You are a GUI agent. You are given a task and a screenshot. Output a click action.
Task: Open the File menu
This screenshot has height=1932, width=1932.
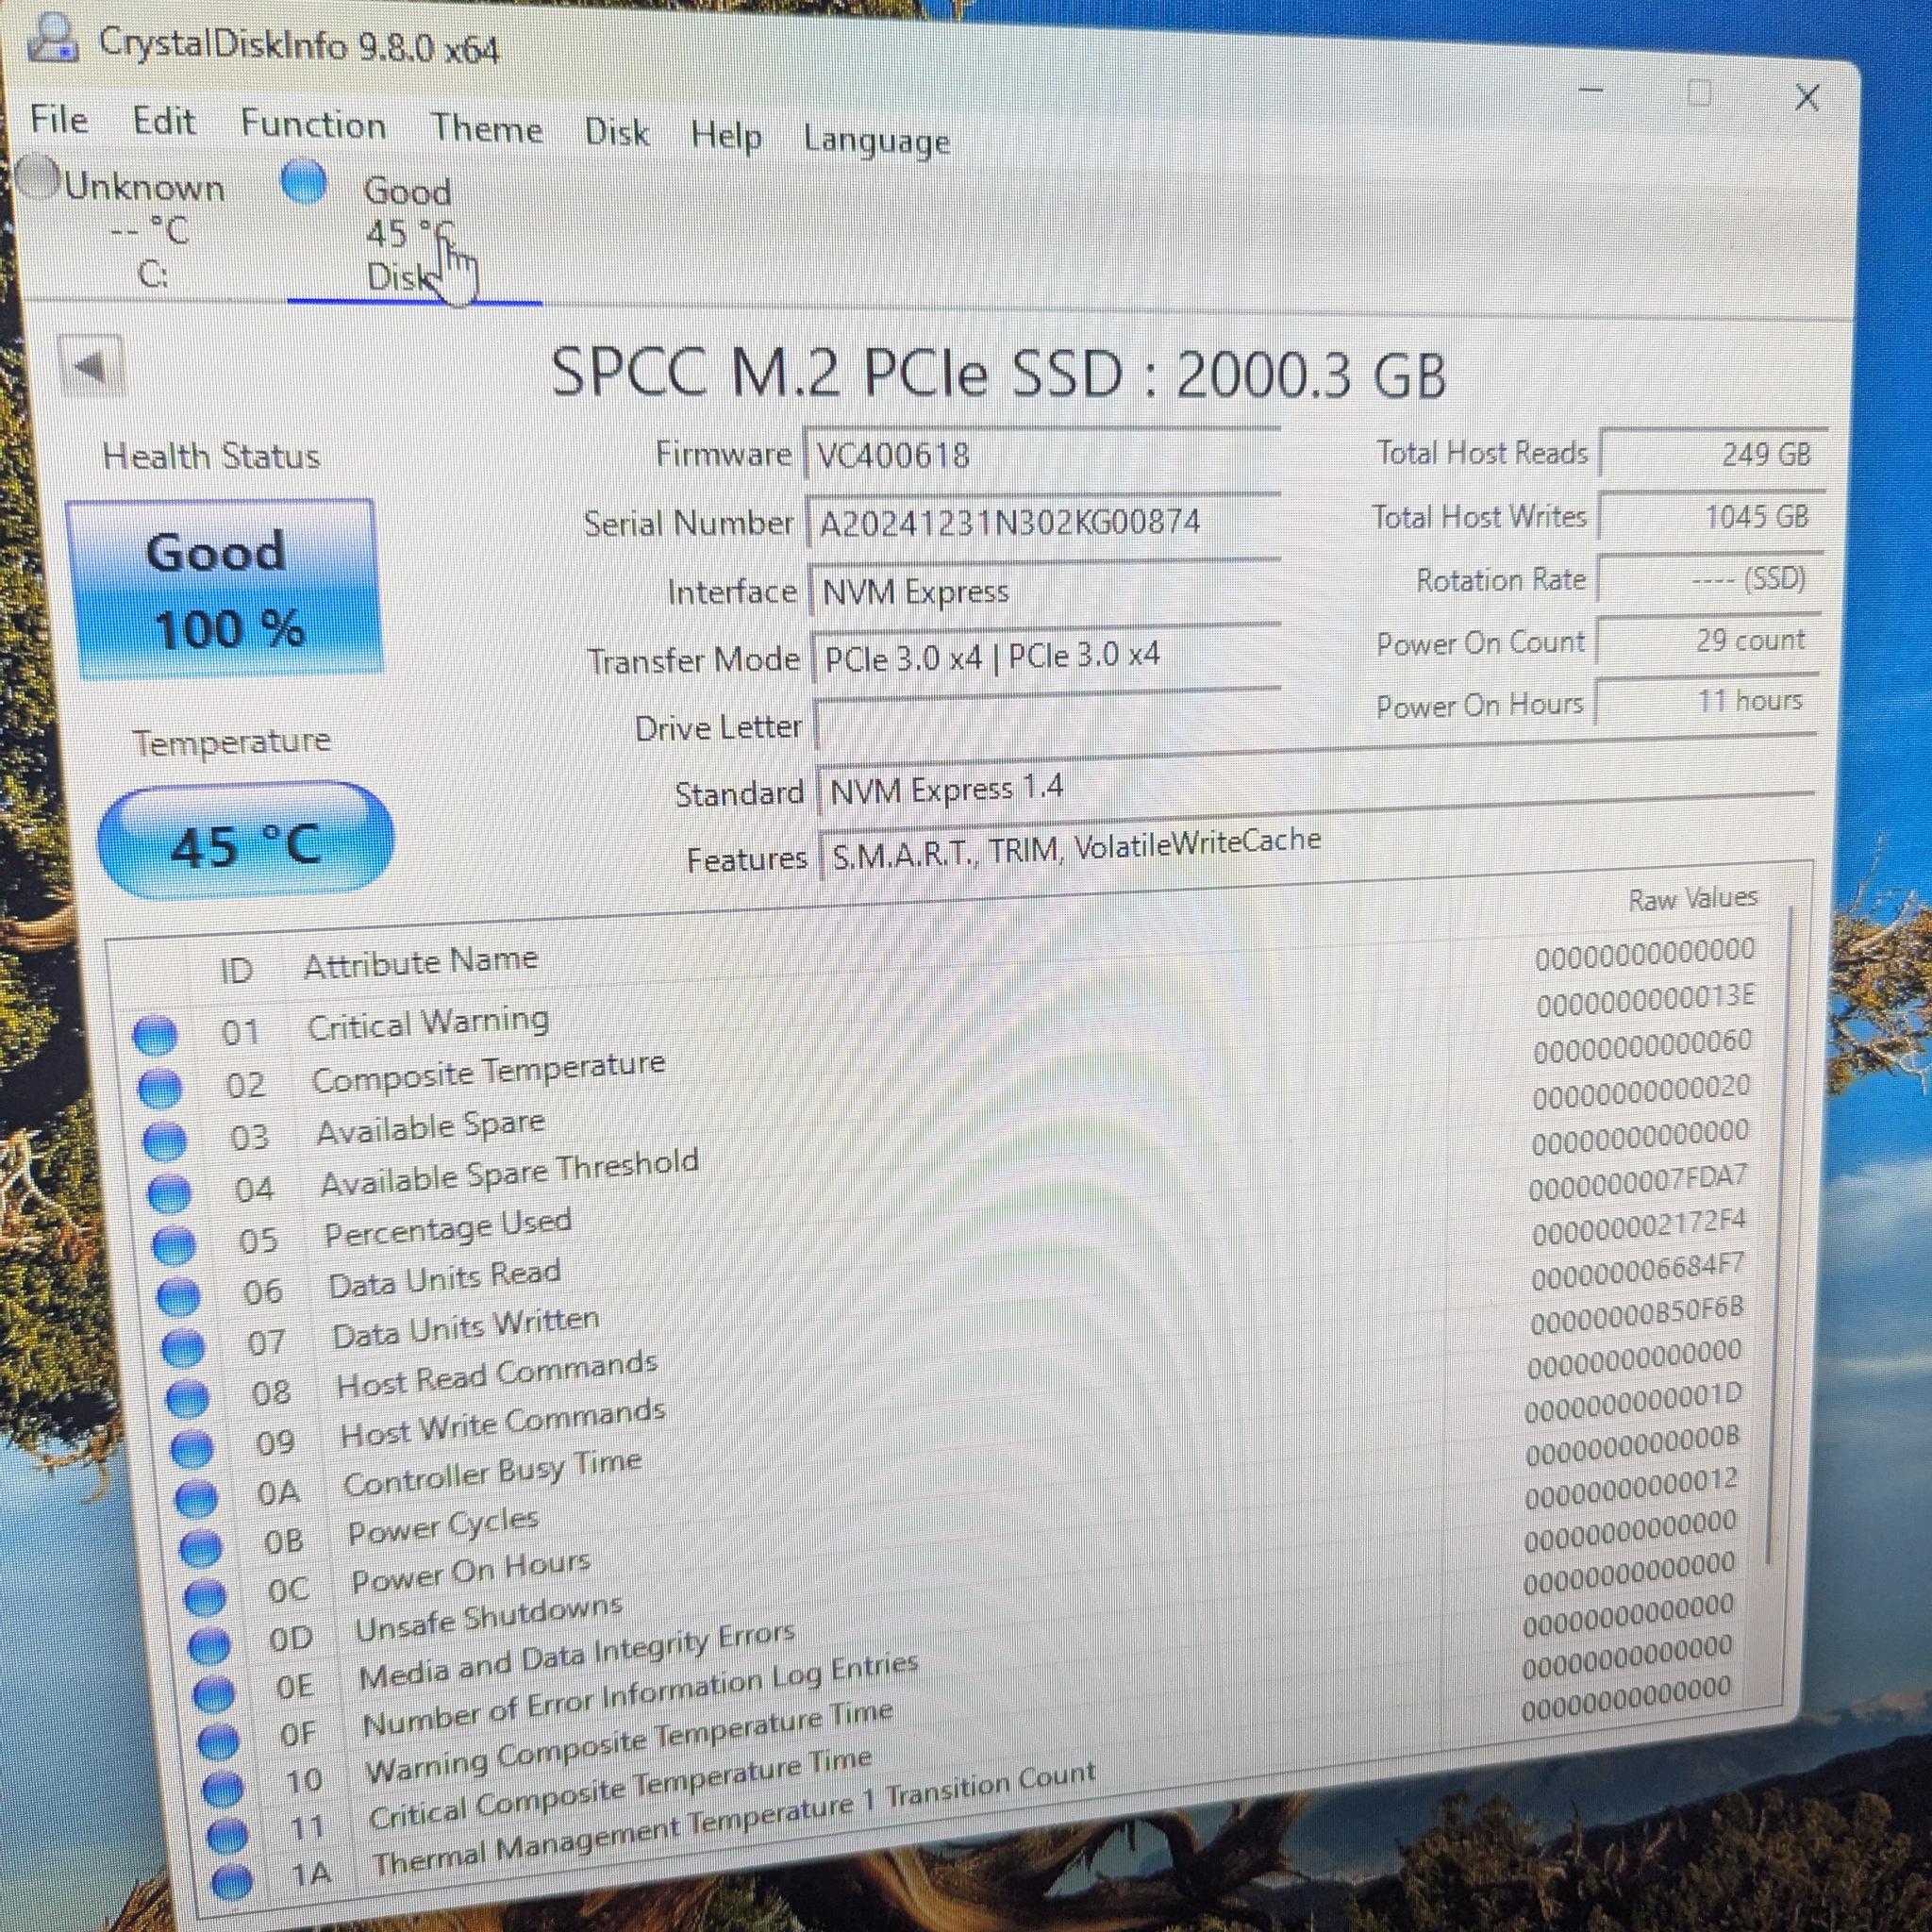(59, 120)
